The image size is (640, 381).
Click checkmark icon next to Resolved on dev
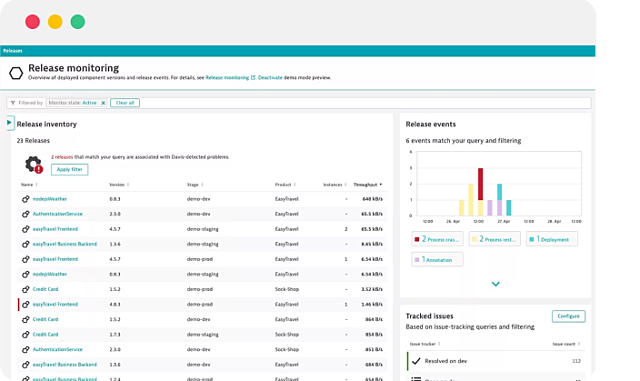(416, 361)
